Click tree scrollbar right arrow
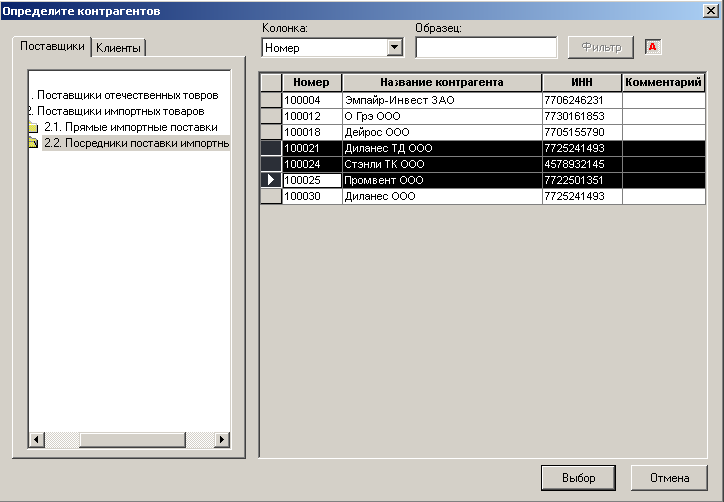 [222, 439]
